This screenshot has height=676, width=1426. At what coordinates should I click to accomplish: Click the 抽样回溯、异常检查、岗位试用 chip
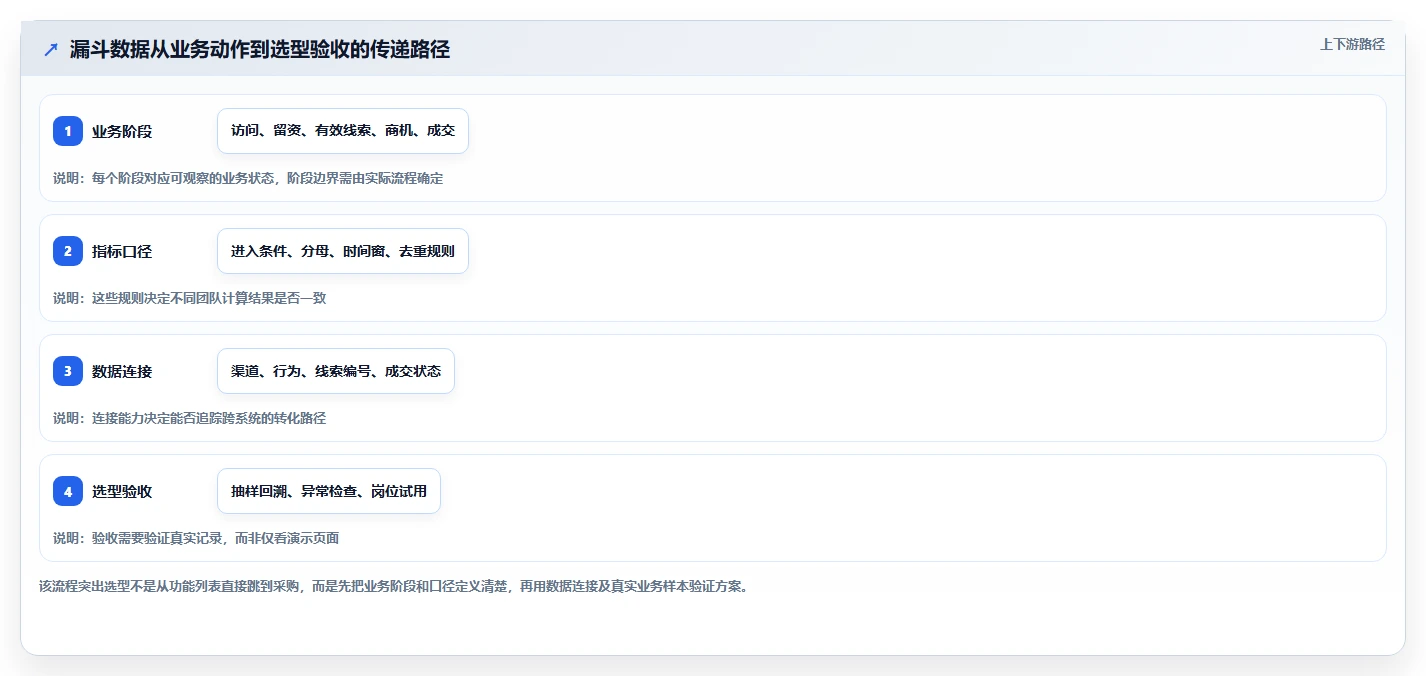pos(329,491)
